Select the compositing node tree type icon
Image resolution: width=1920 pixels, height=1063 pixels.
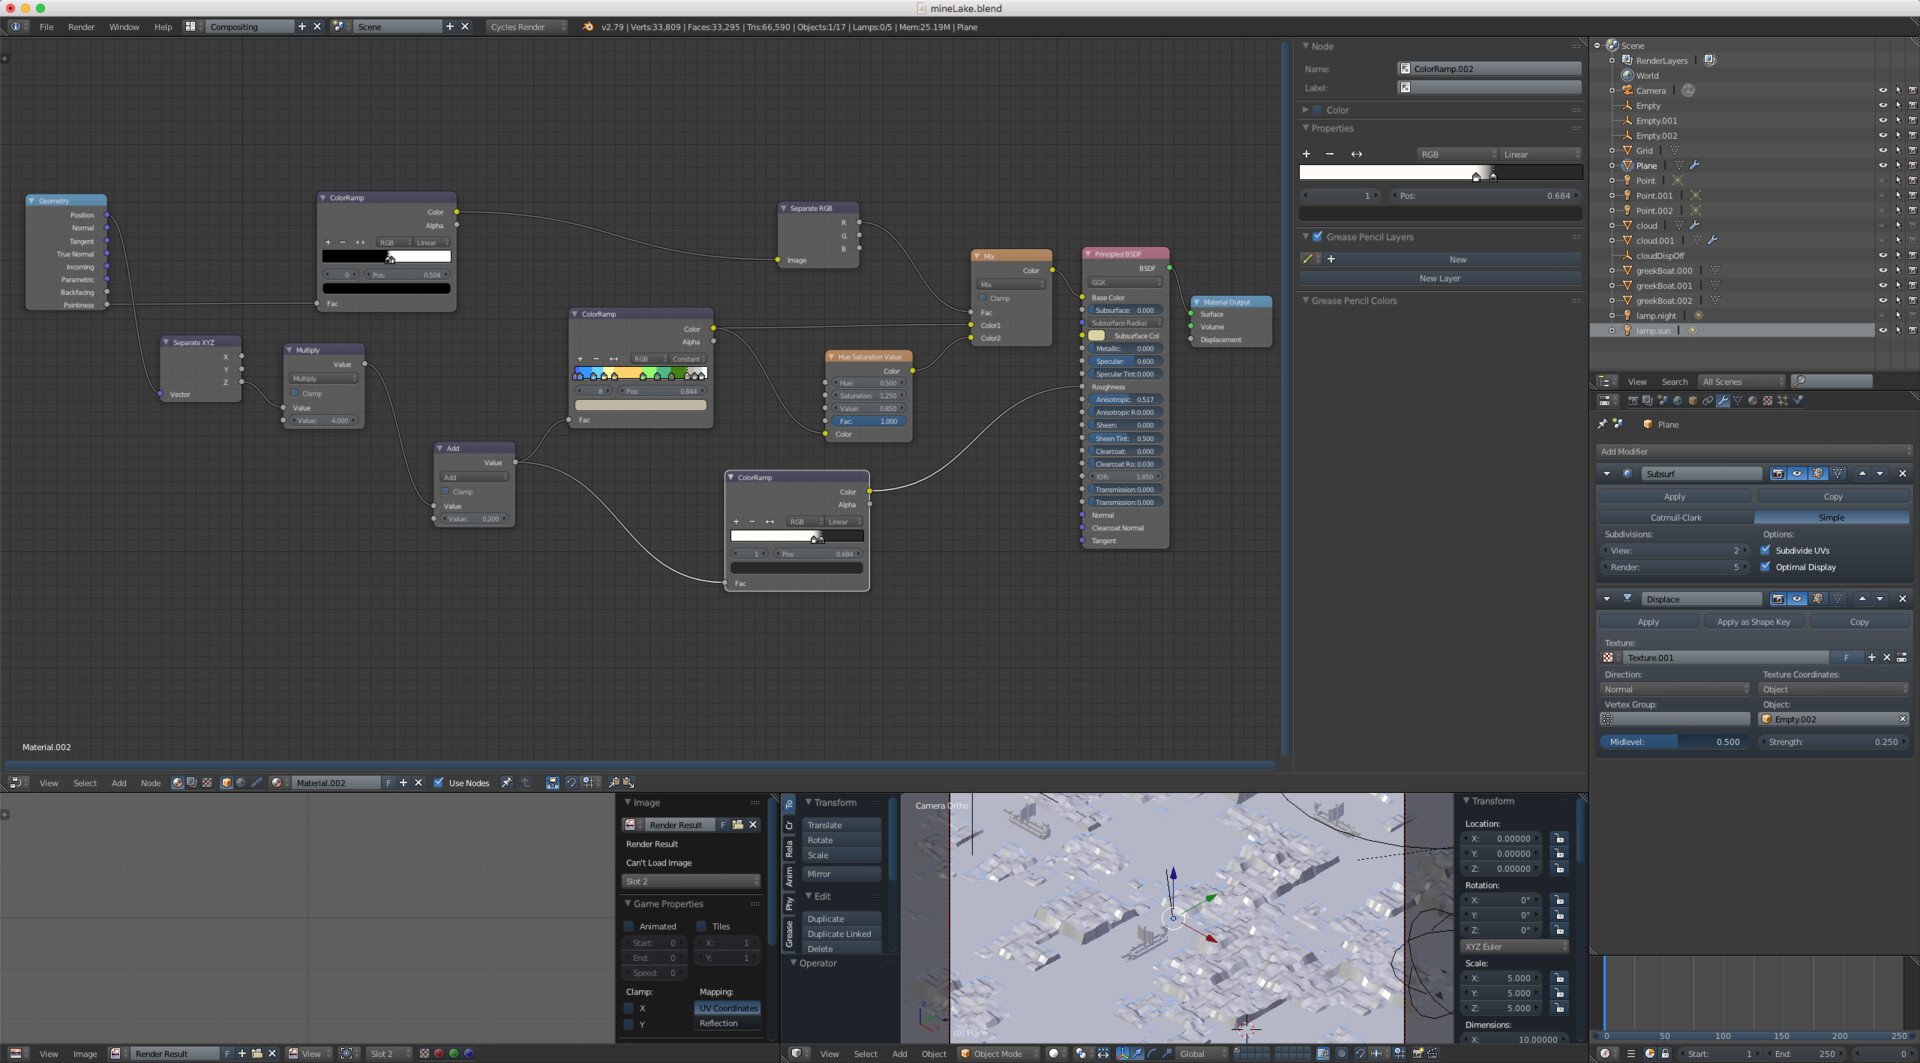click(x=192, y=783)
